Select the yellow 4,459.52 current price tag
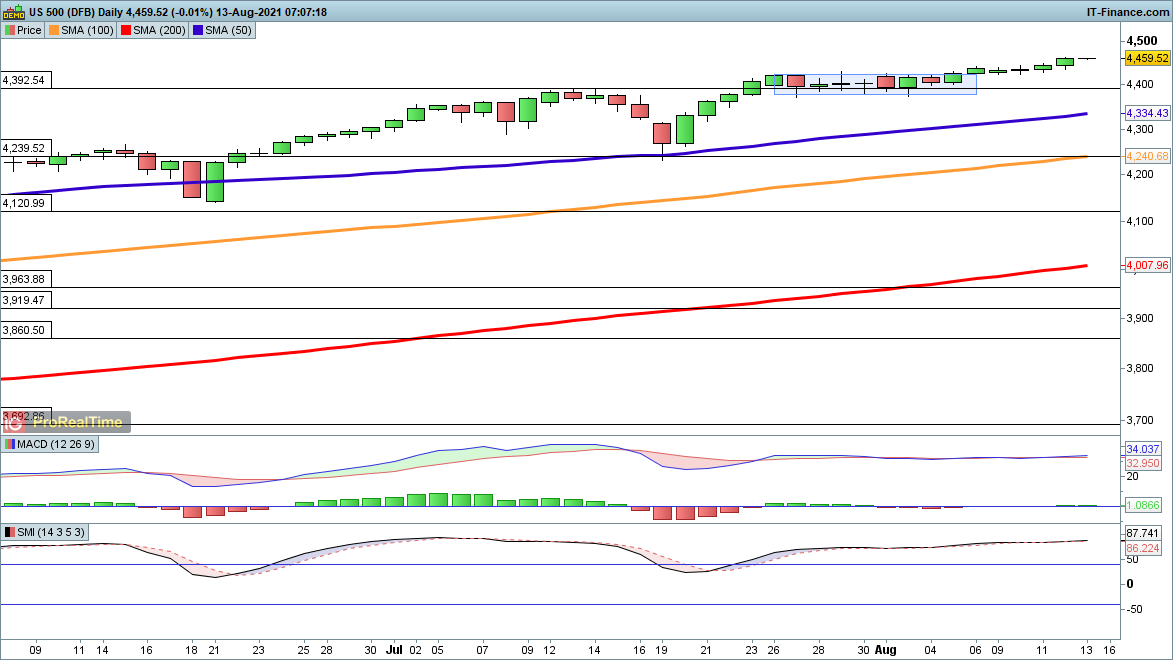The height and width of the screenshot is (660, 1173). pyautogui.click(x=1147, y=58)
